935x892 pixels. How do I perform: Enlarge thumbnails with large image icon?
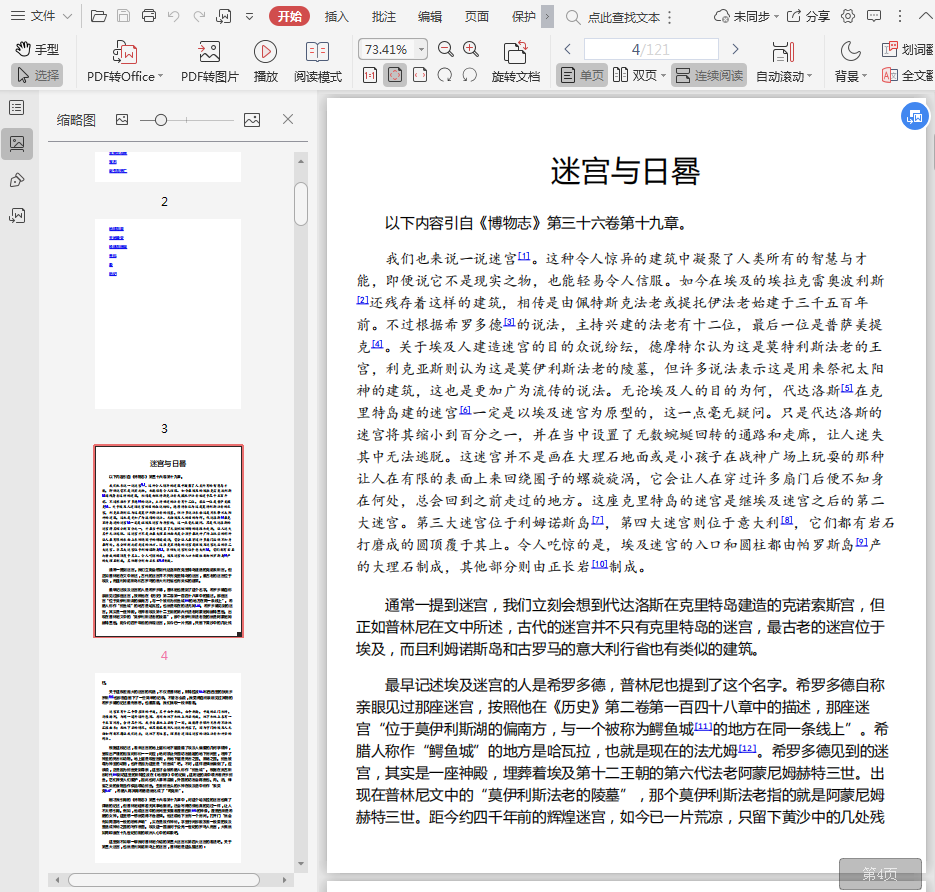click(x=252, y=120)
